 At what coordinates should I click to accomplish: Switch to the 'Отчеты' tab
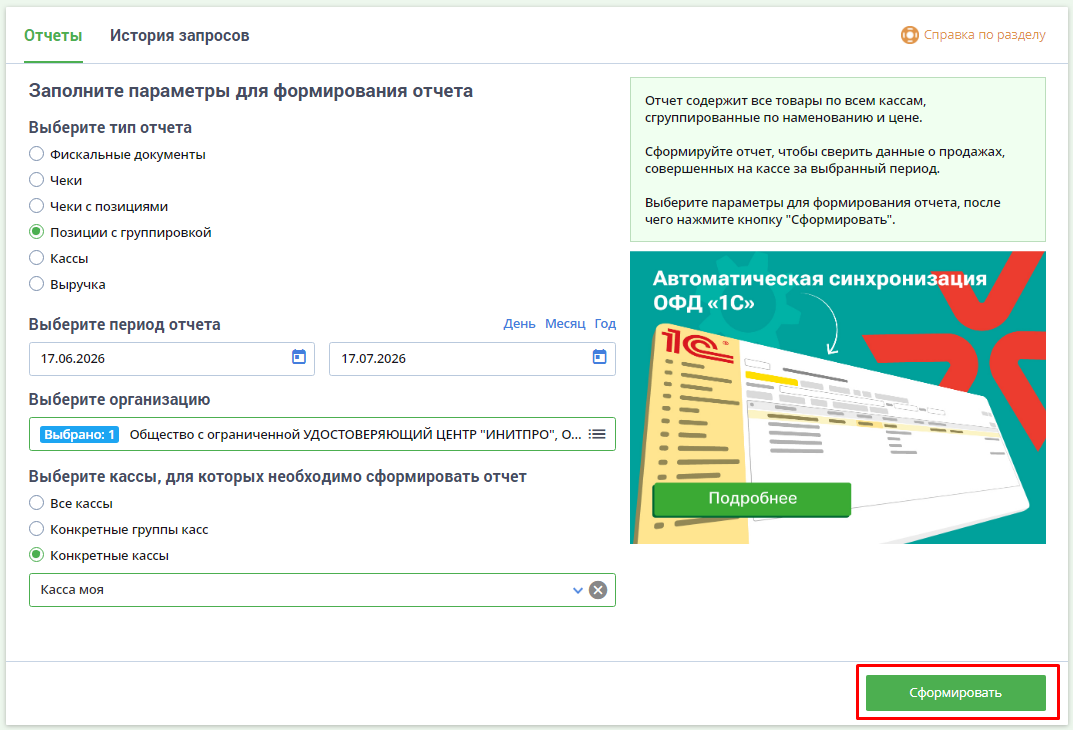[53, 36]
